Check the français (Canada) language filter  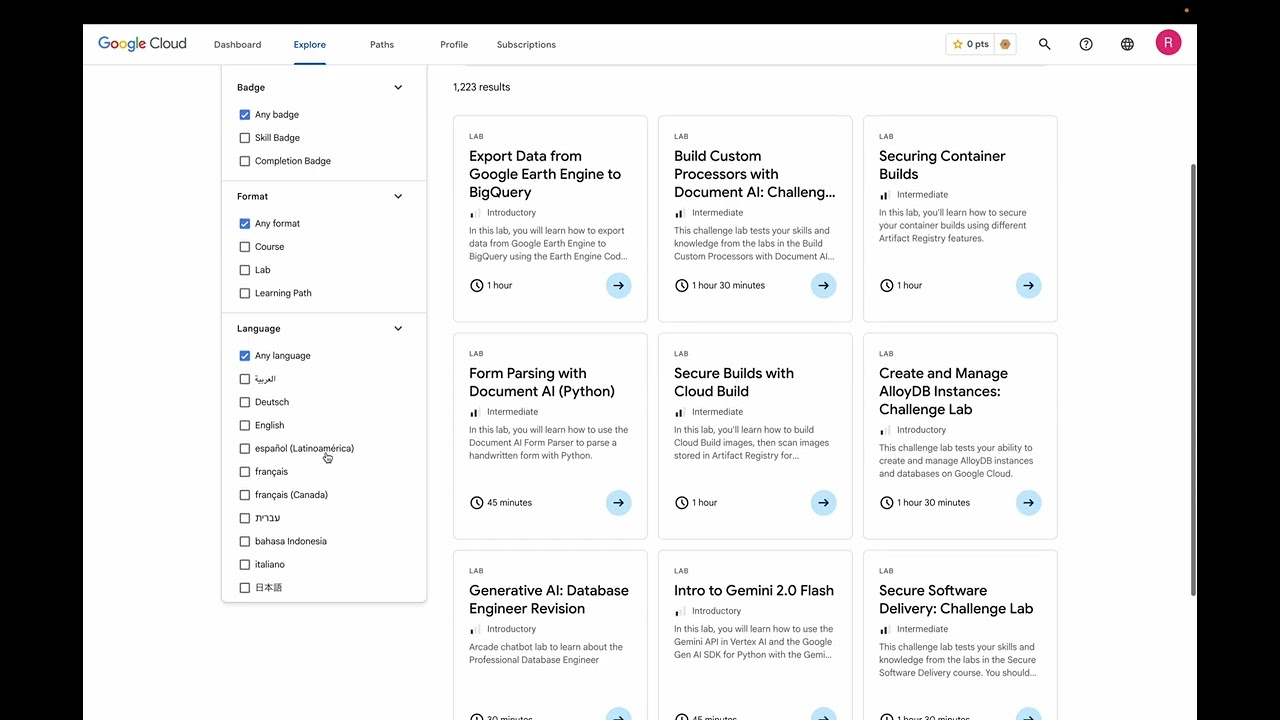pos(244,495)
